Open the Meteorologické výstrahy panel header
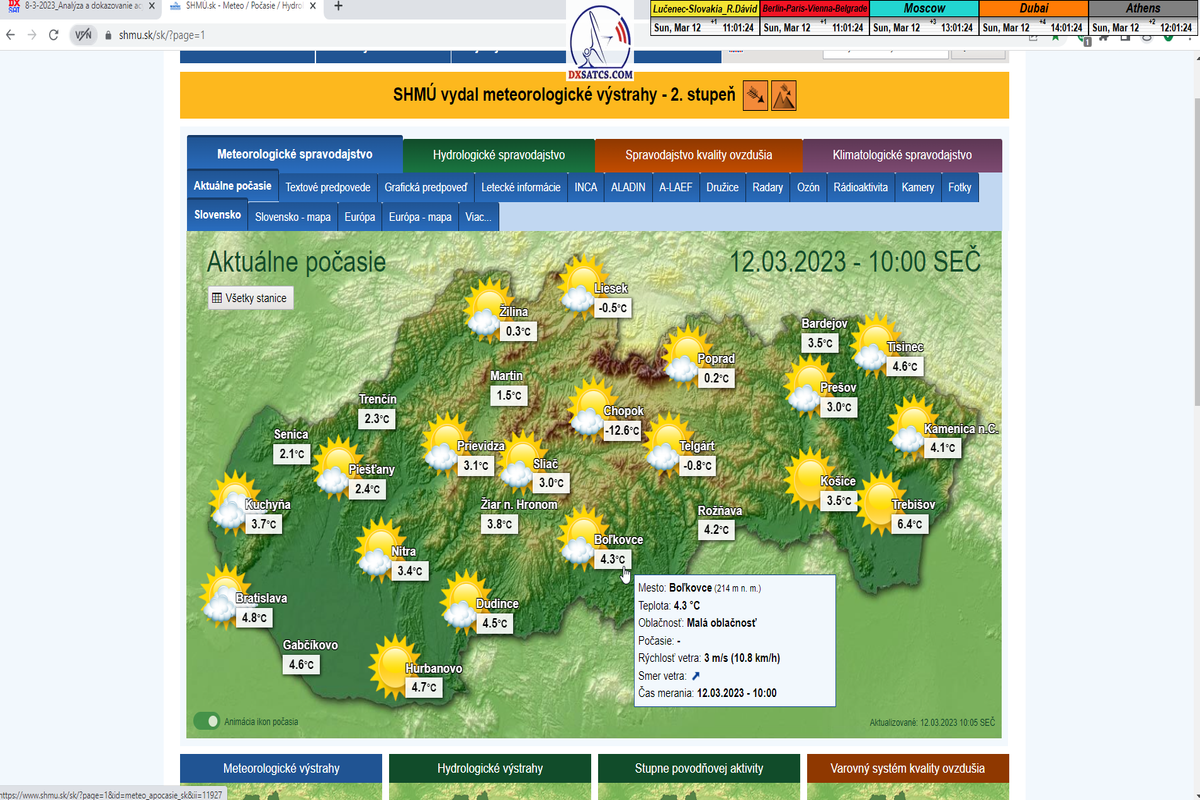 coord(280,769)
